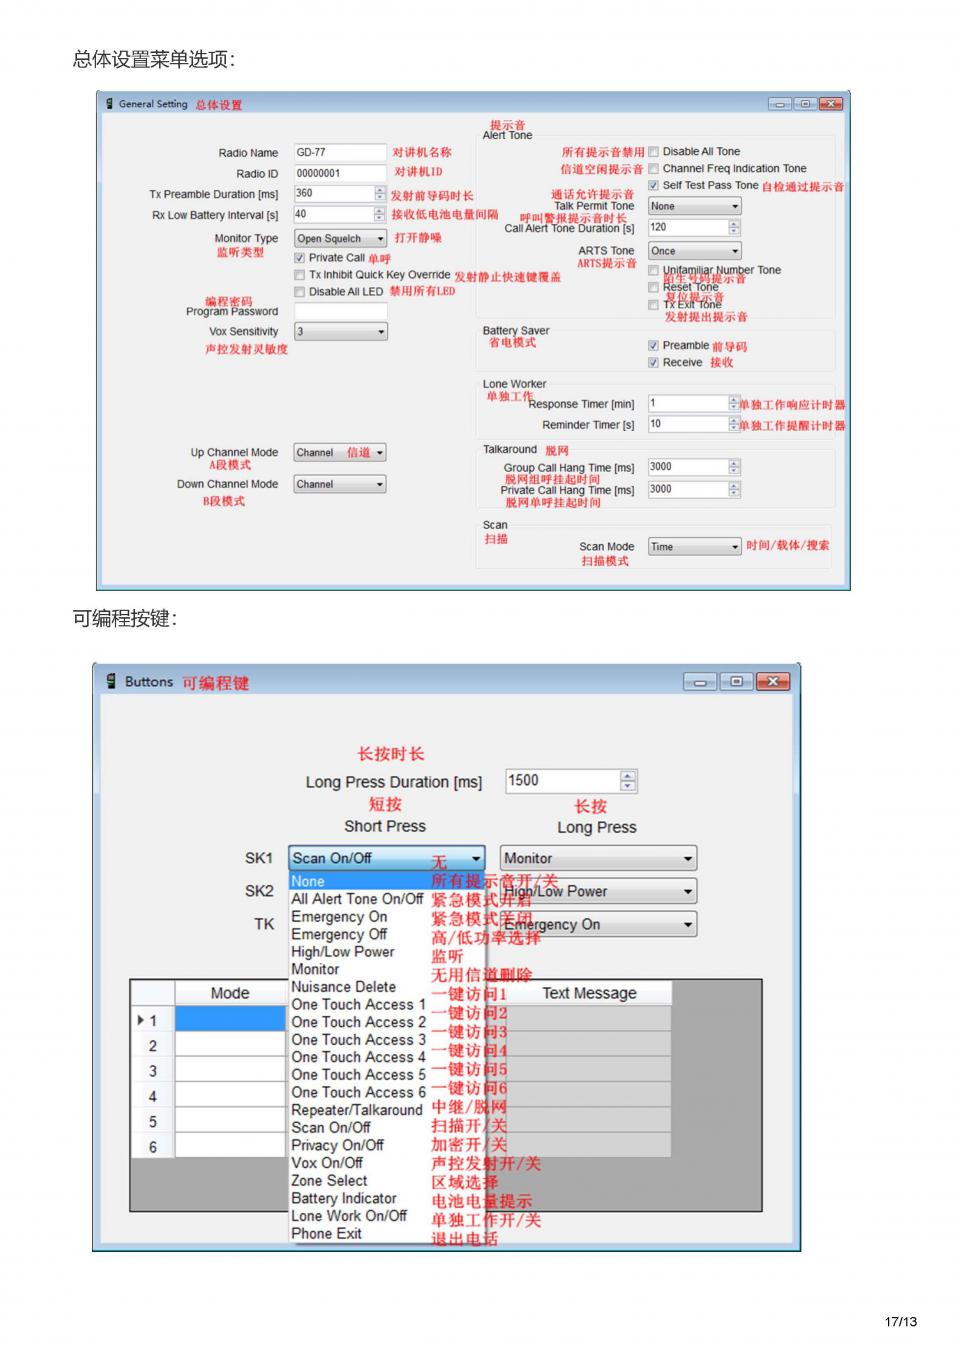The image size is (960, 1353).
Task: Tick the Disable All LED checkbox
Action: (x=299, y=292)
